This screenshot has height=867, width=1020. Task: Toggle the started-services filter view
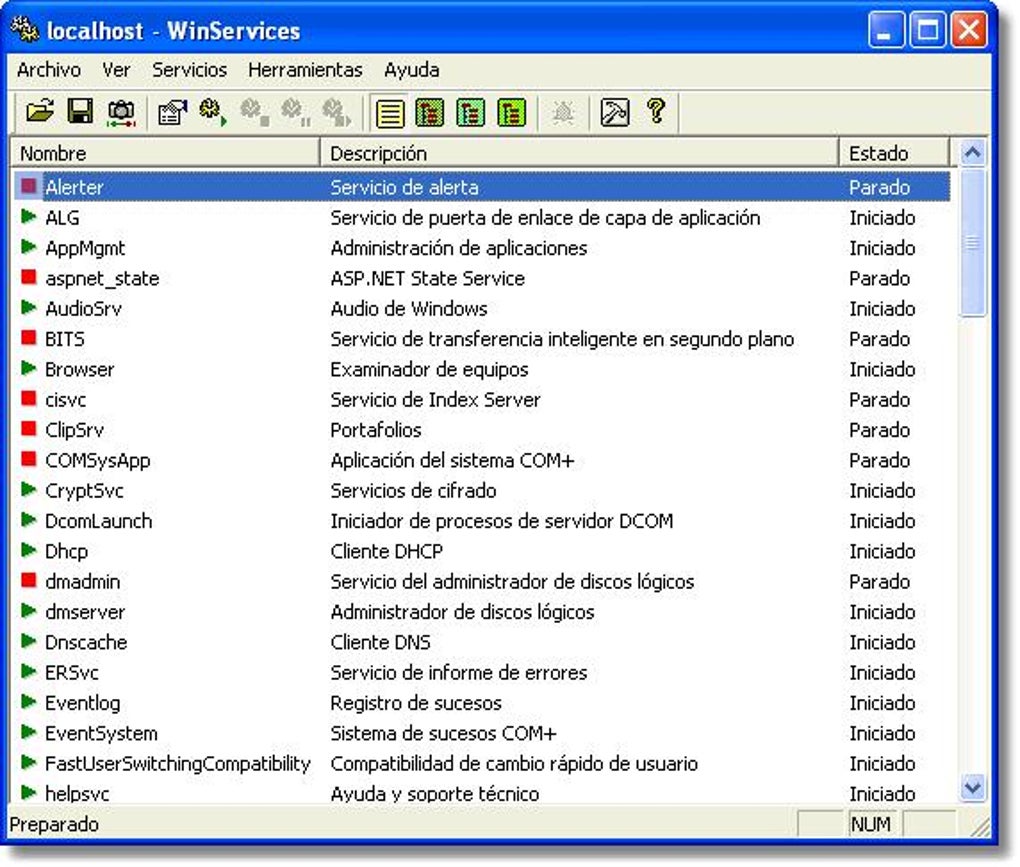(428, 113)
